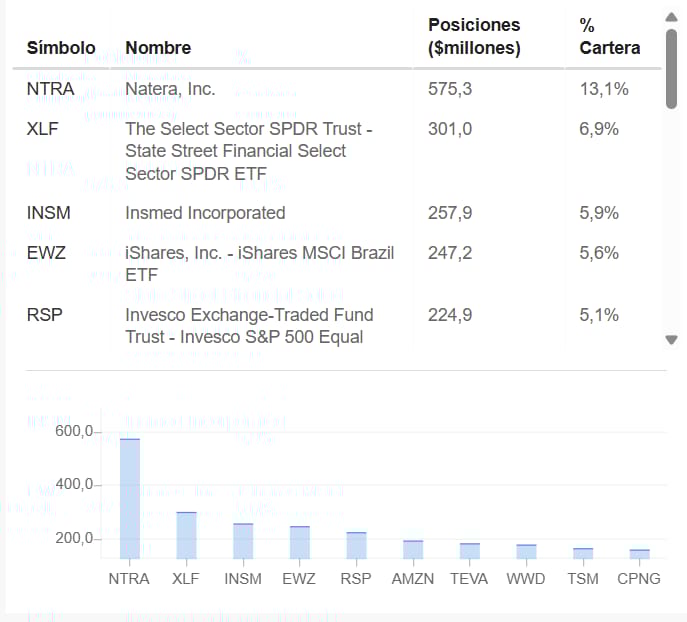This screenshot has width=687, height=622.
Task: Click the scroll up arrow of the table
Action: [x=671, y=17]
